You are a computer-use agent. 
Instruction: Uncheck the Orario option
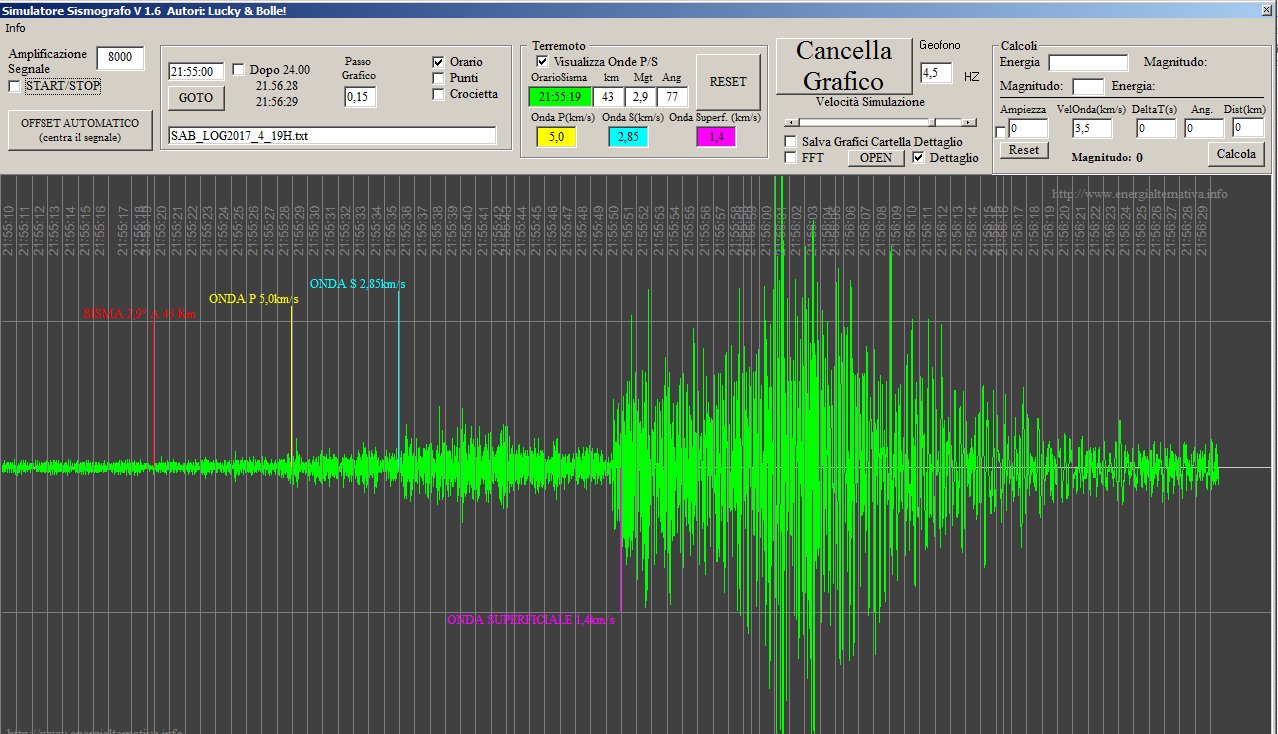point(438,62)
